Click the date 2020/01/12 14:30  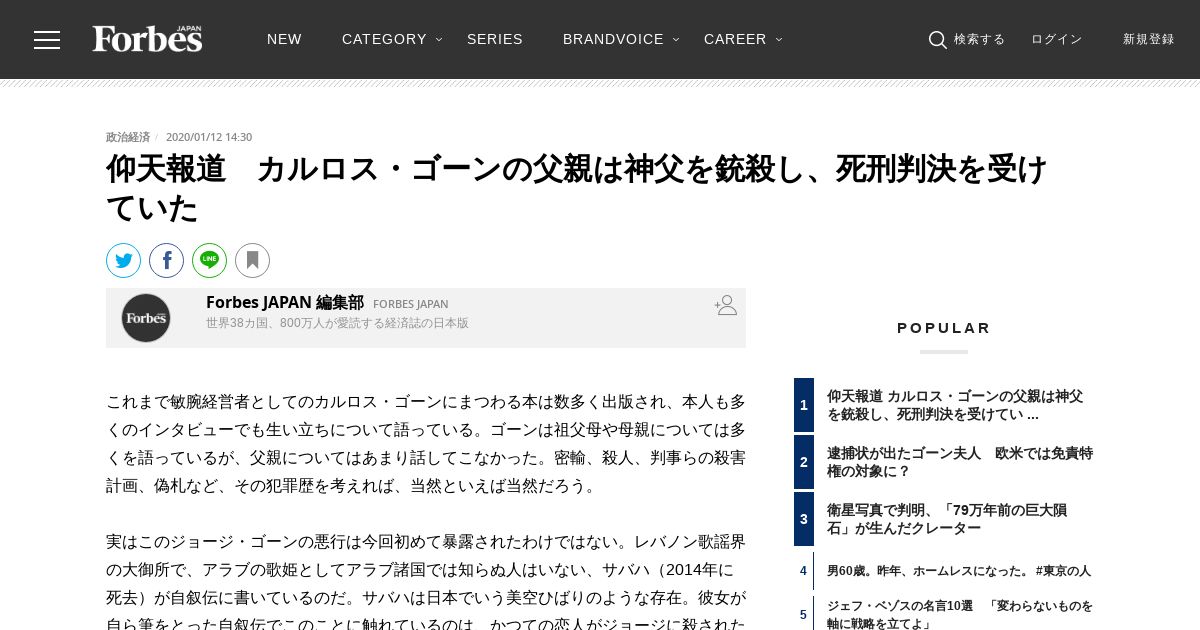pyautogui.click(x=209, y=137)
